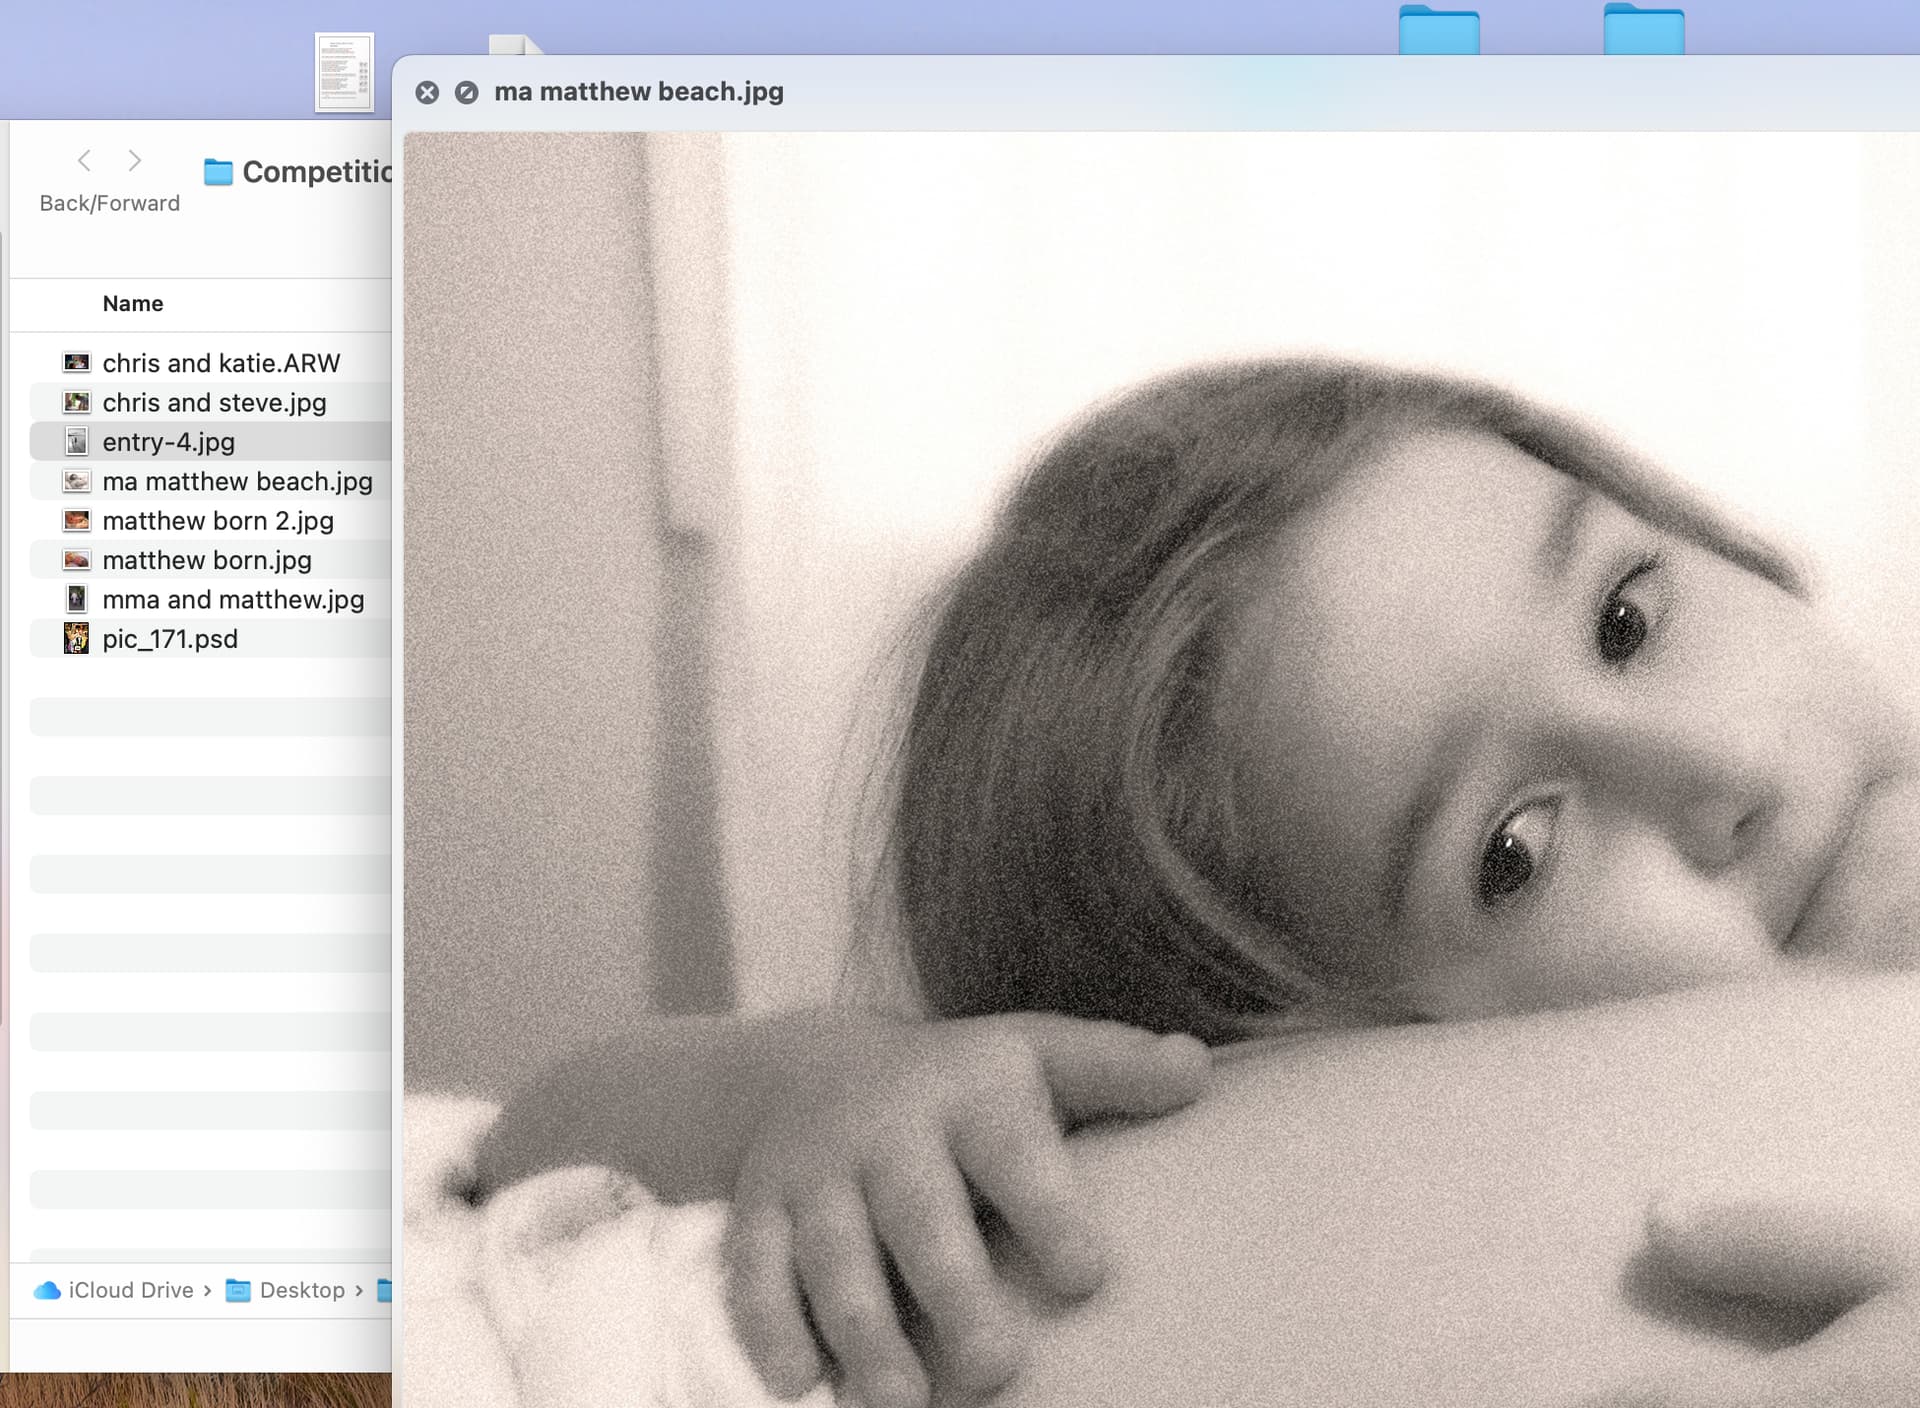Image resolution: width=1920 pixels, height=1408 pixels.
Task: Go back in Finder history
Action: tap(85, 160)
